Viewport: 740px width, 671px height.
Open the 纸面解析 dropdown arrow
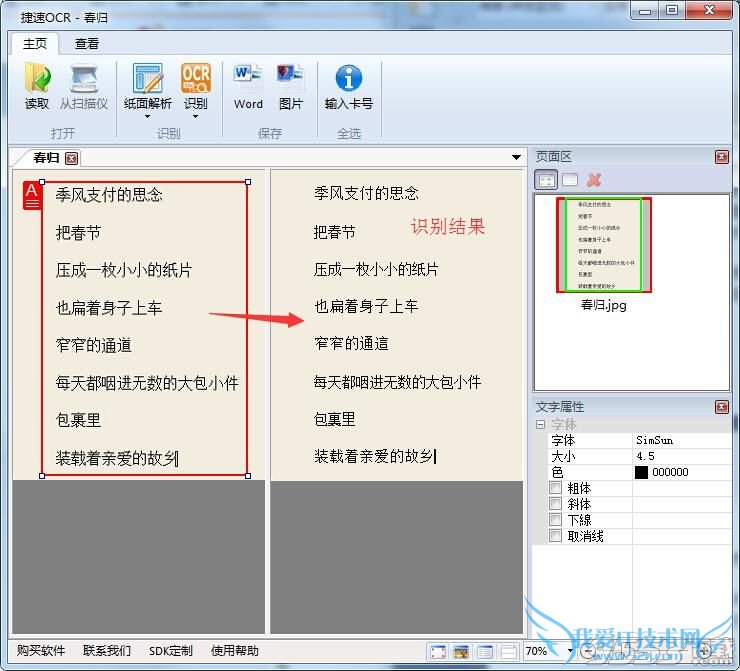tap(148, 117)
